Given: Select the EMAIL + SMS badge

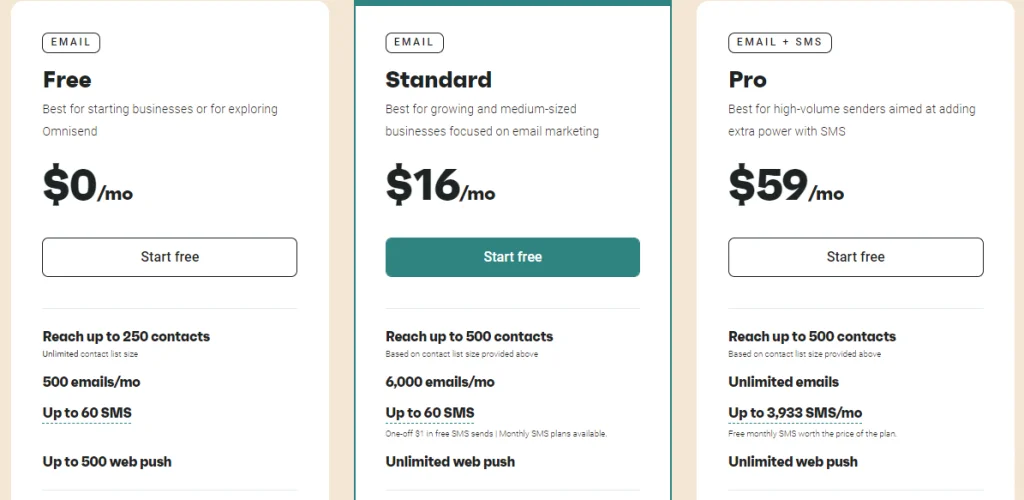Looking at the screenshot, I should (x=779, y=43).
